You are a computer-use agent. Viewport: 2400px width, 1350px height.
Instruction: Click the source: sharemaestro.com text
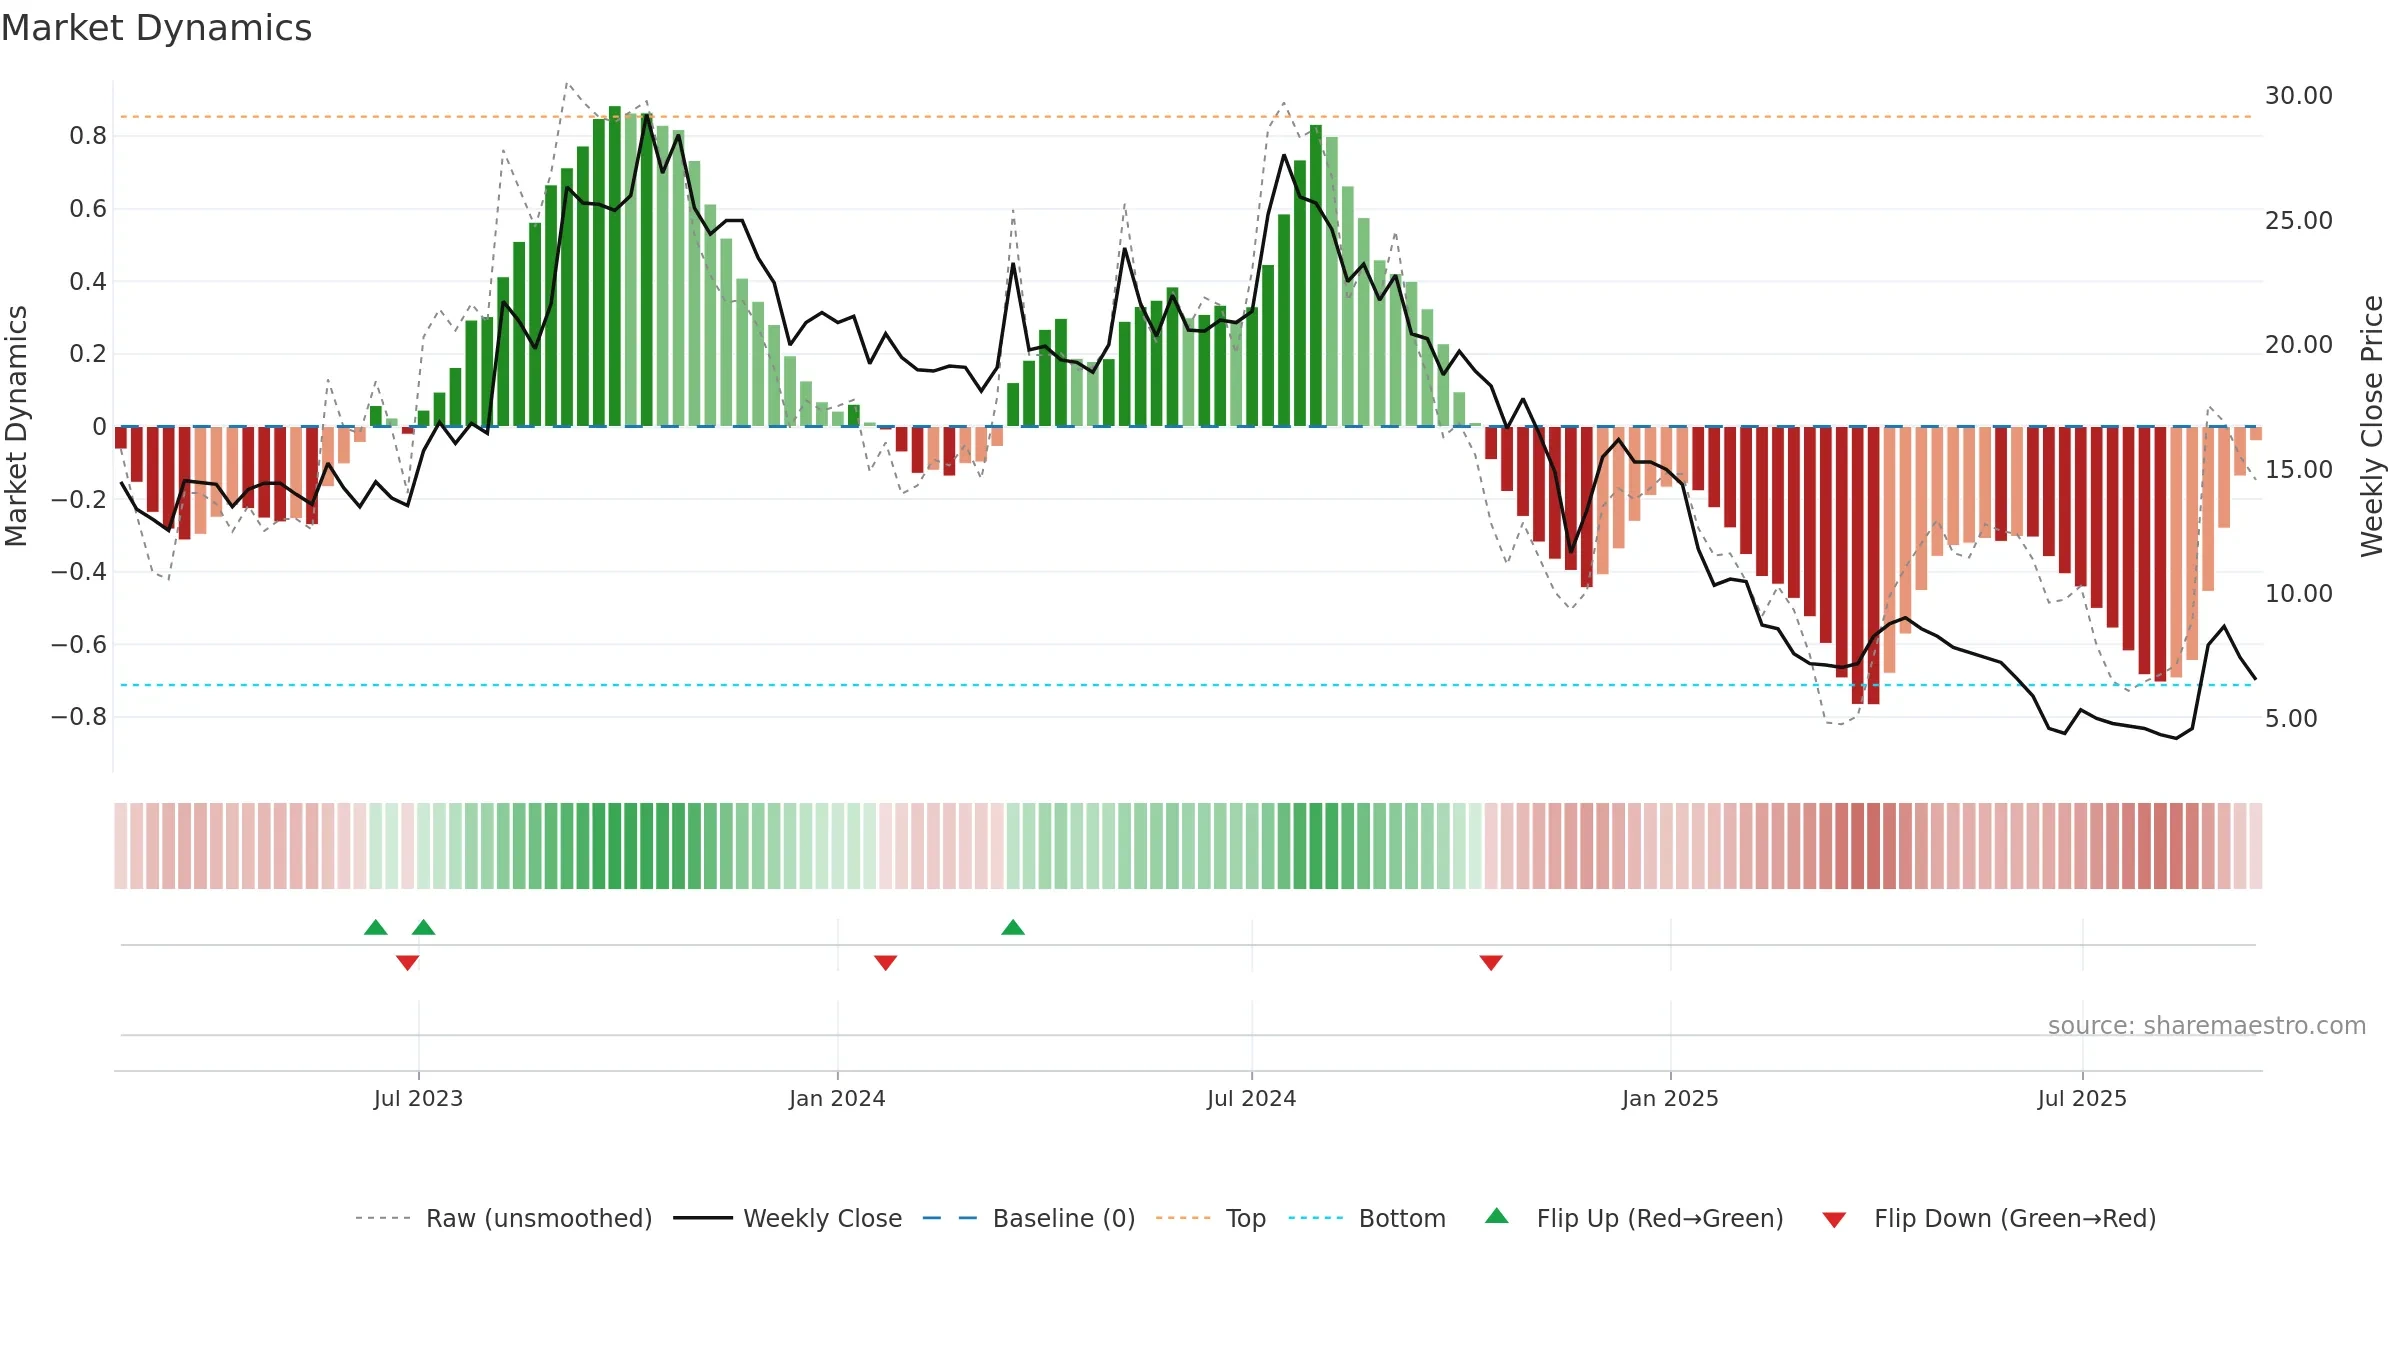point(2207,1025)
